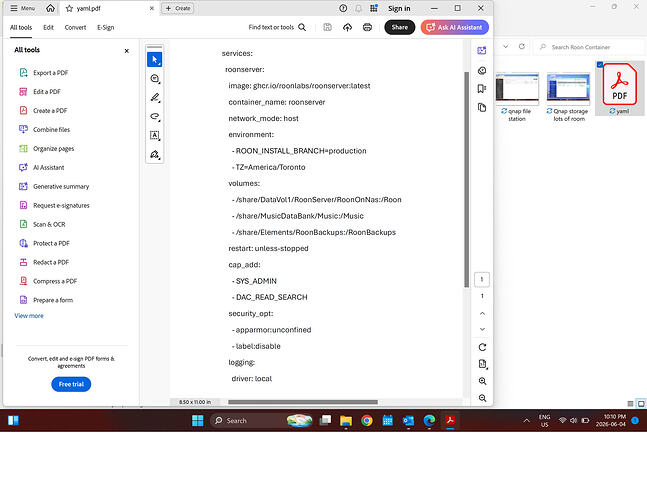This screenshot has height=500, width=647.
Task: Click the Free trial button
Action: tap(71, 384)
